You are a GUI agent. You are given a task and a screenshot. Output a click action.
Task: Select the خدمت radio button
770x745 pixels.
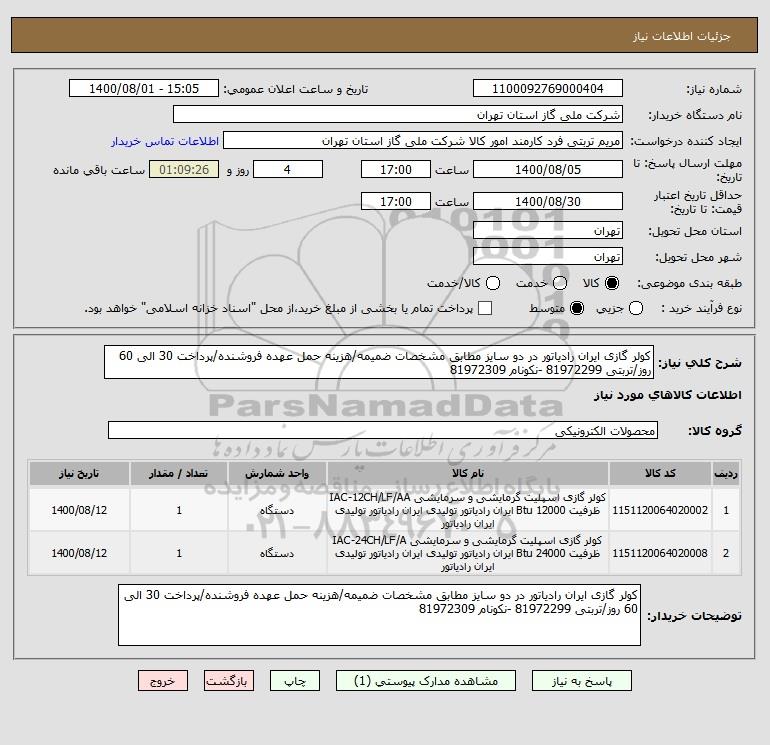[x=560, y=283]
